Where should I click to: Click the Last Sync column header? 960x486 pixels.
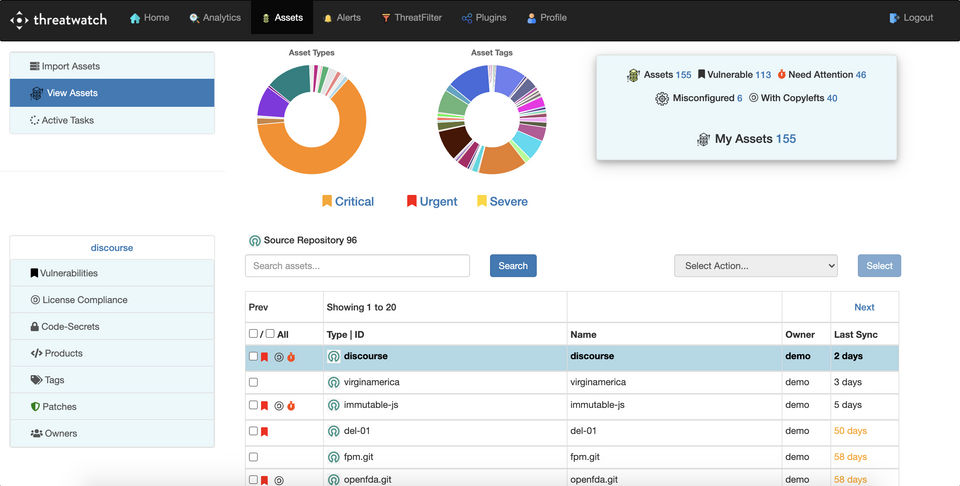pyautogui.click(x=855, y=334)
